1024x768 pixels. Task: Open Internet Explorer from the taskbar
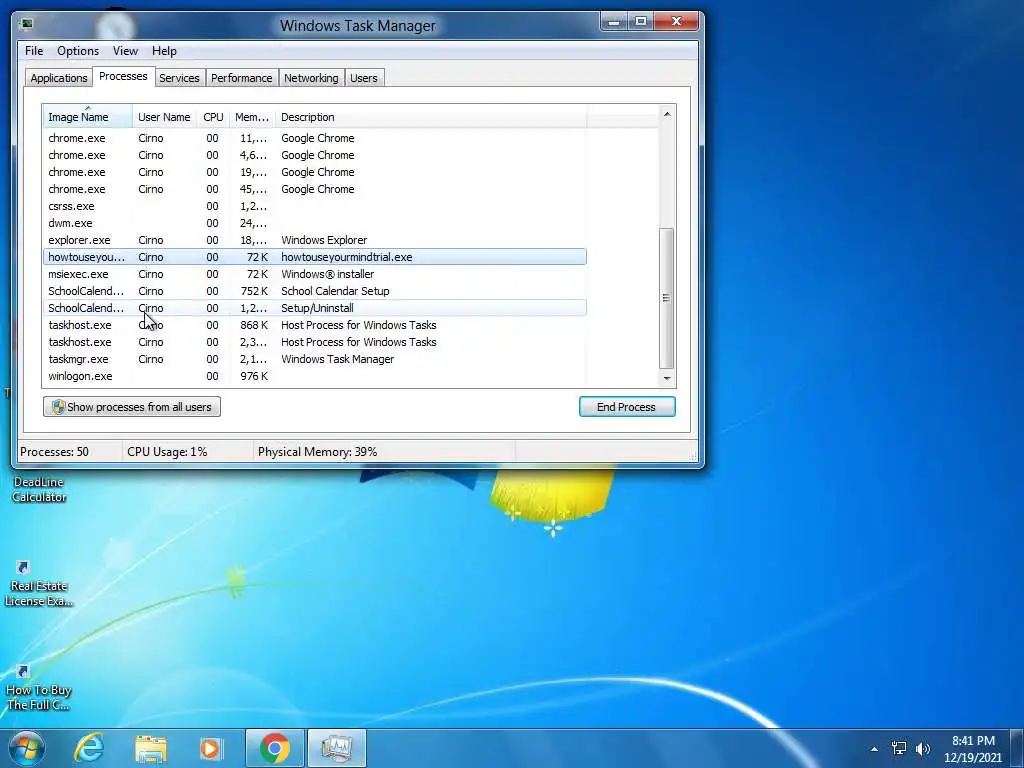pyautogui.click(x=89, y=747)
